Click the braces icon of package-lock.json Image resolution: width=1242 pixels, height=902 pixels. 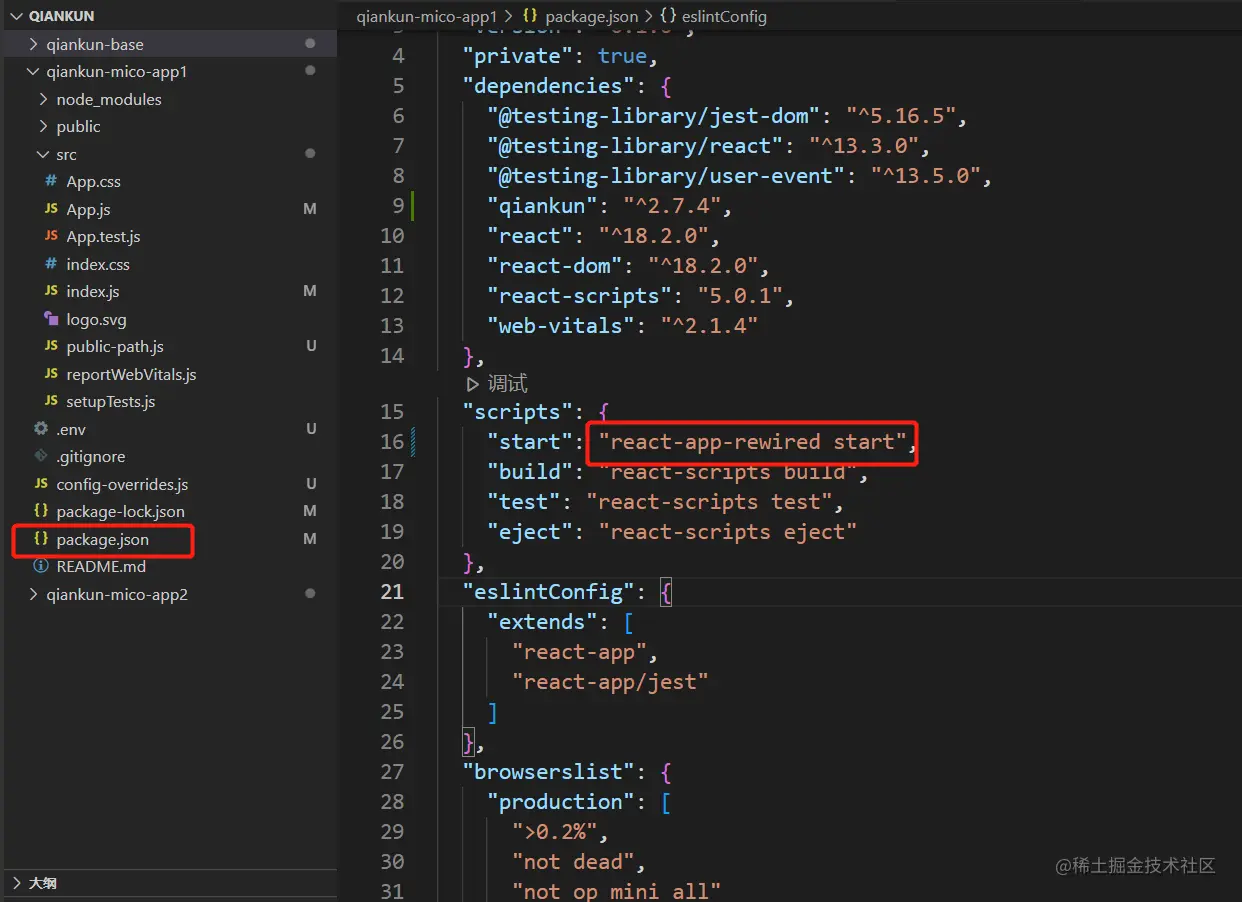pyautogui.click(x=41, y=511)
